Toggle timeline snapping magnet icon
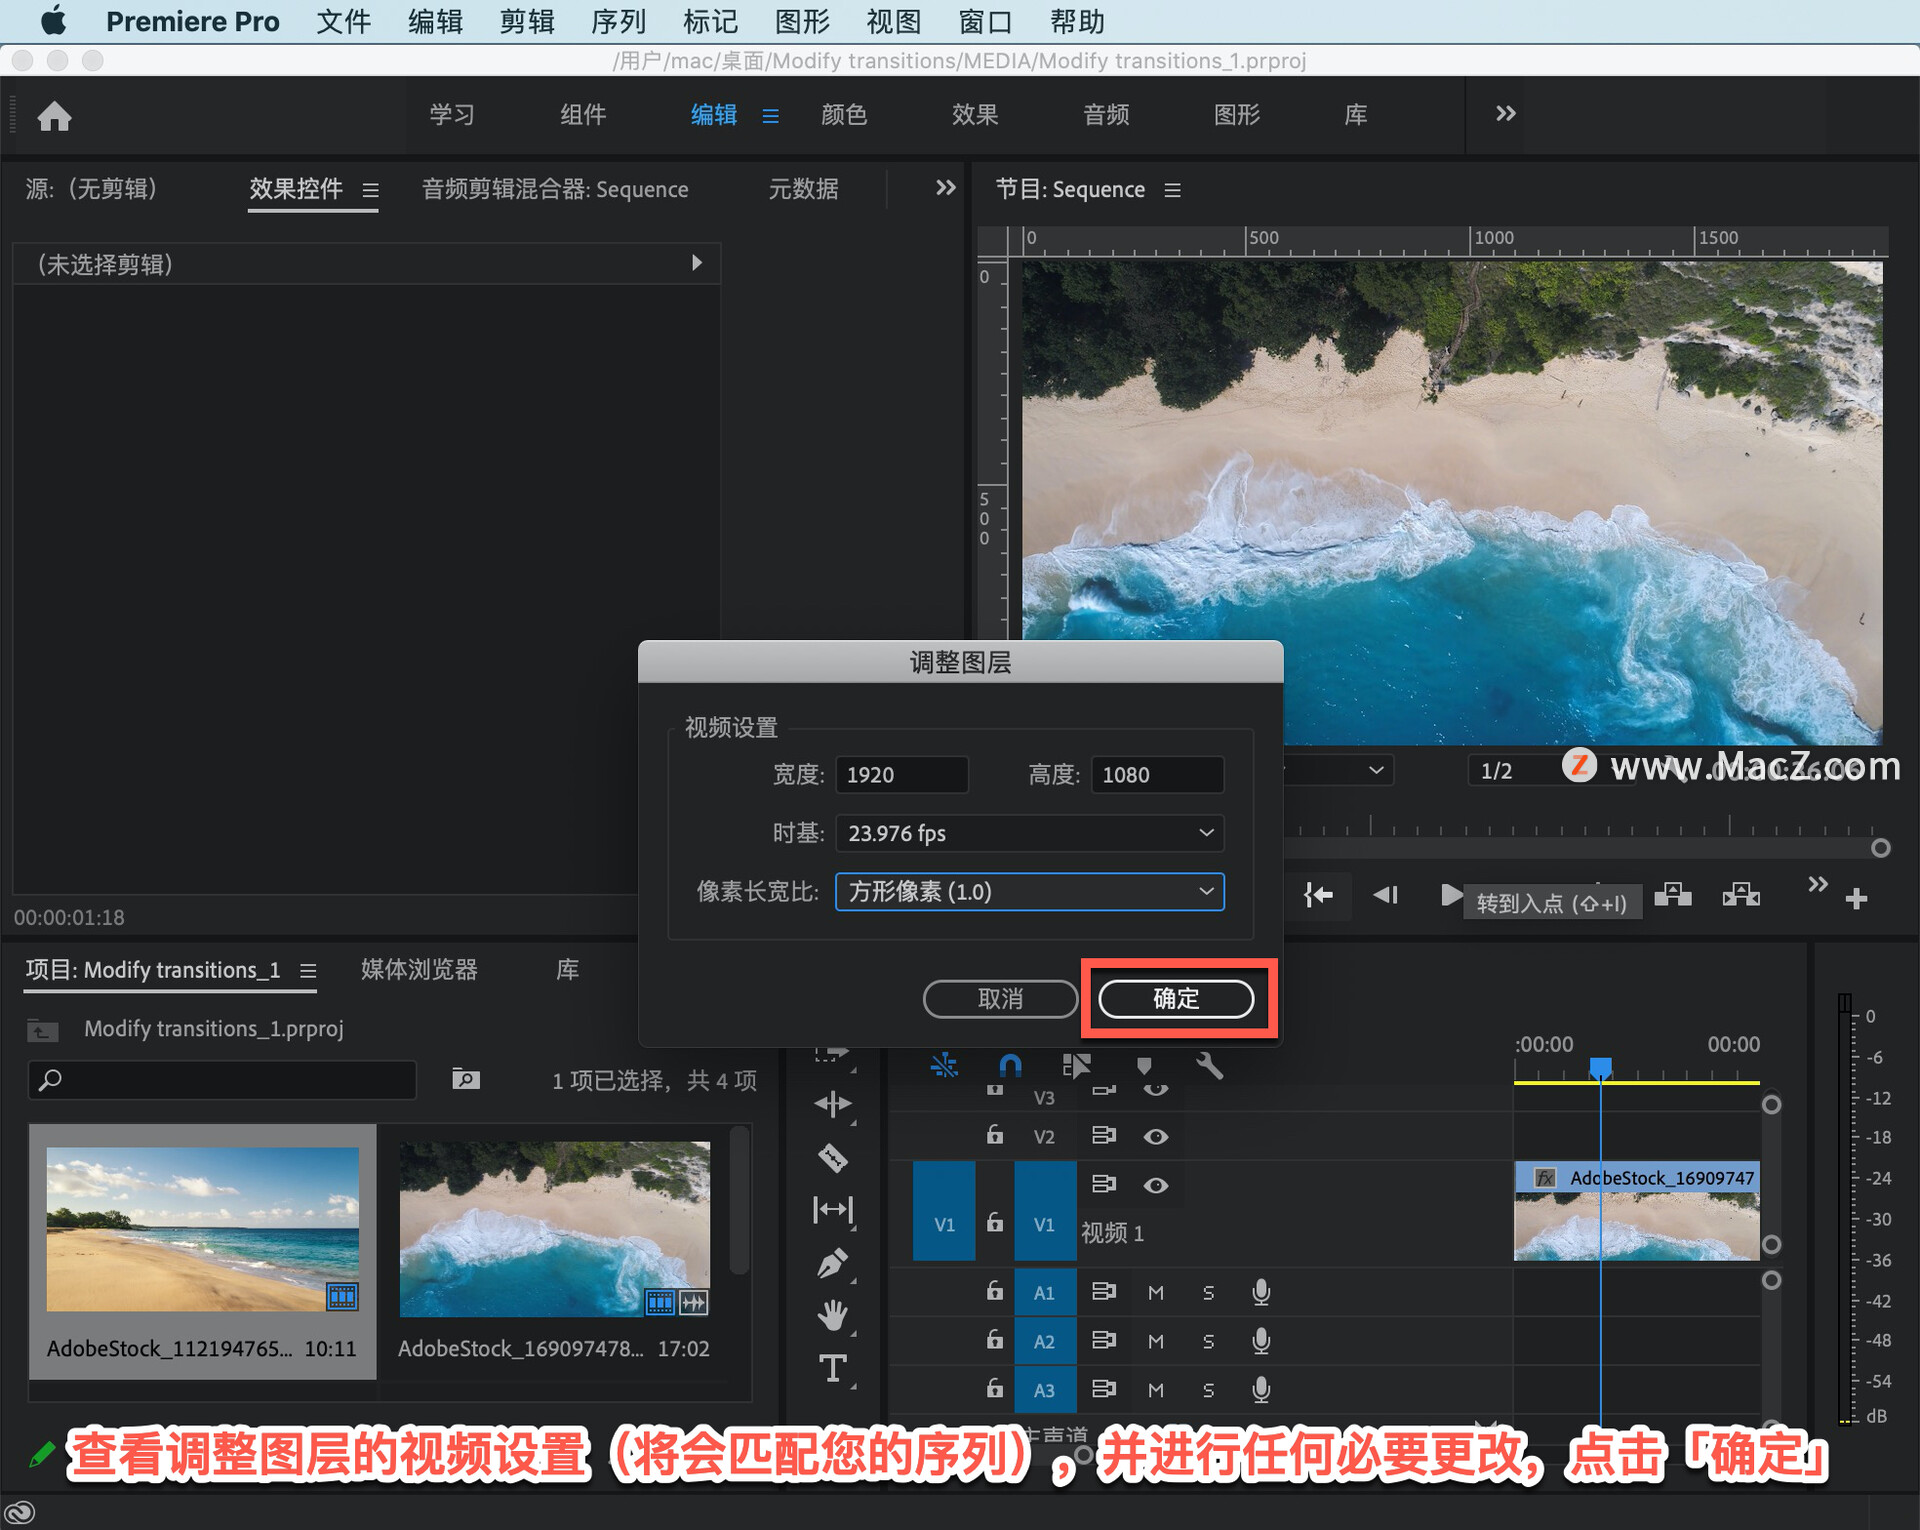This screenshot has height=1530, width=1920. (1010, 1066)
